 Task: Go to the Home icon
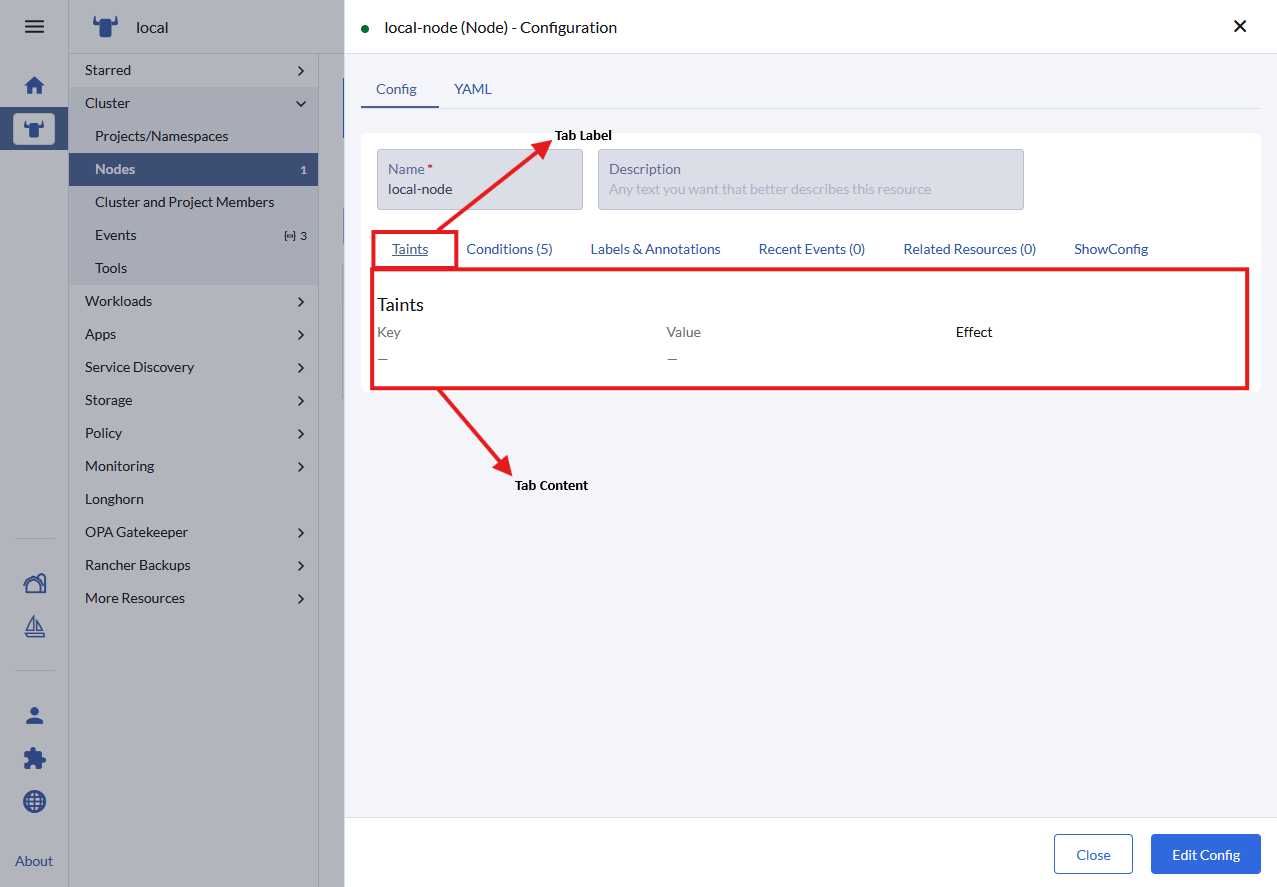click(x=34, y=85)
